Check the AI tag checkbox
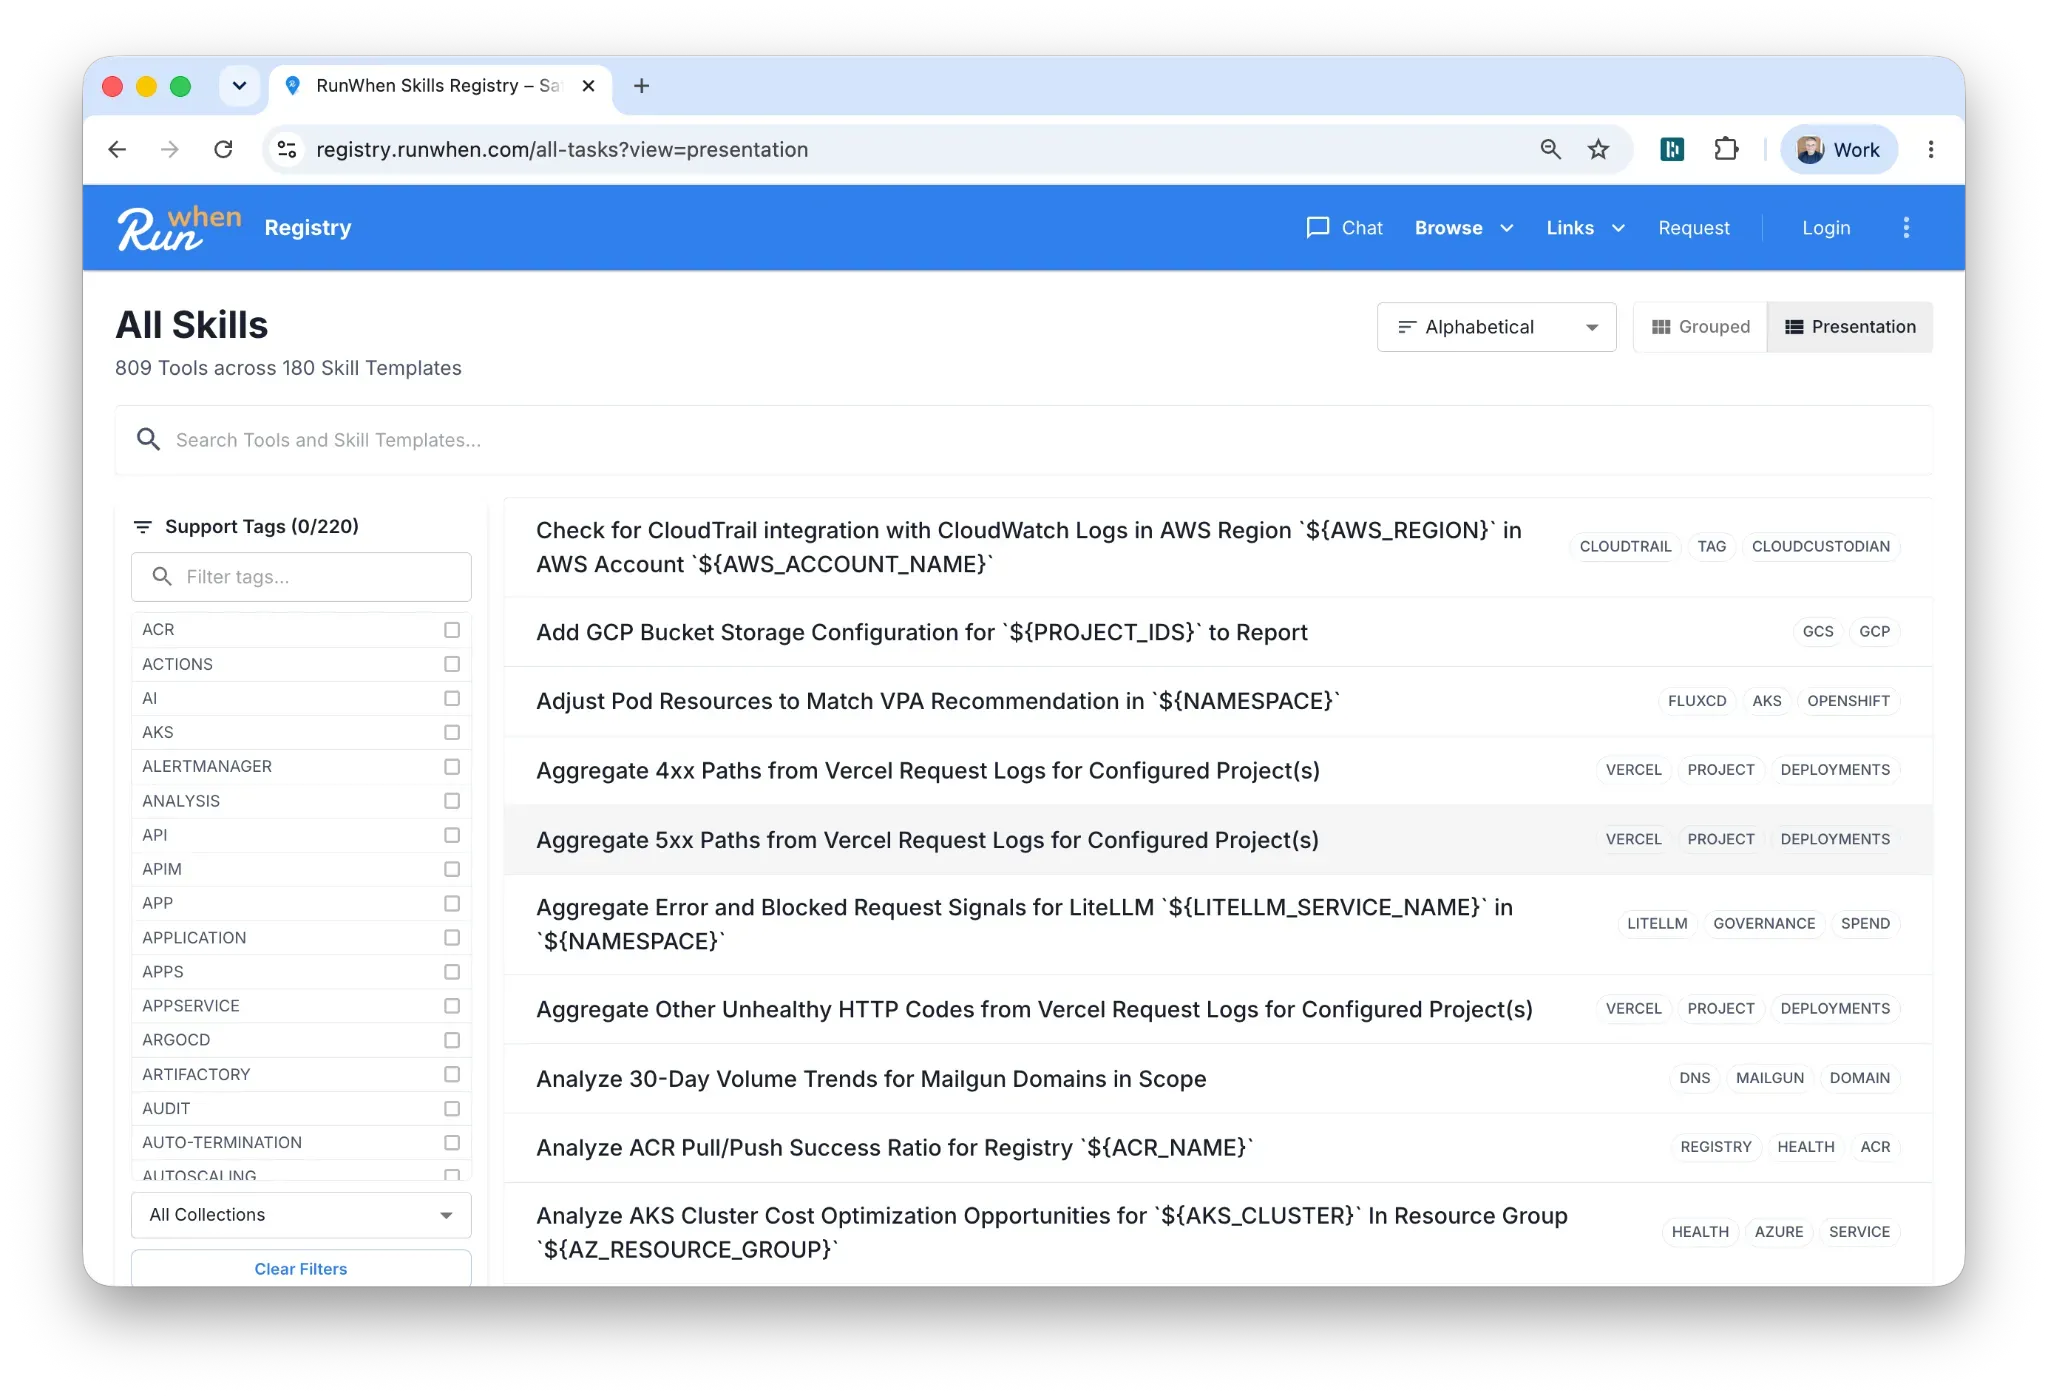This screenshot has height=1396, width=2048. [x=452, y=698]
